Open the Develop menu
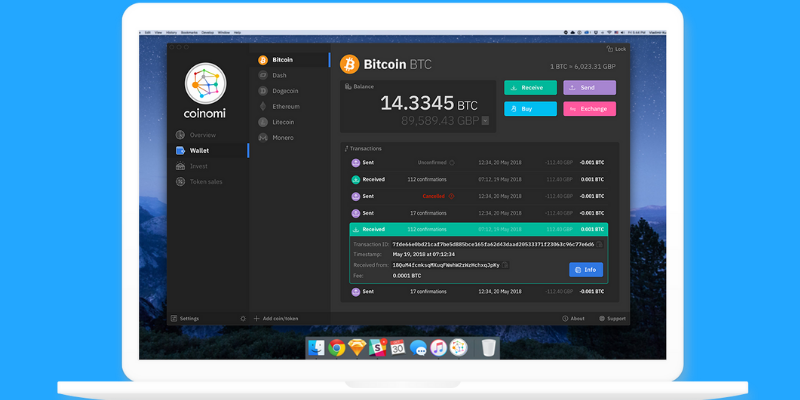 pyautogui.click(x=208, y=33)
